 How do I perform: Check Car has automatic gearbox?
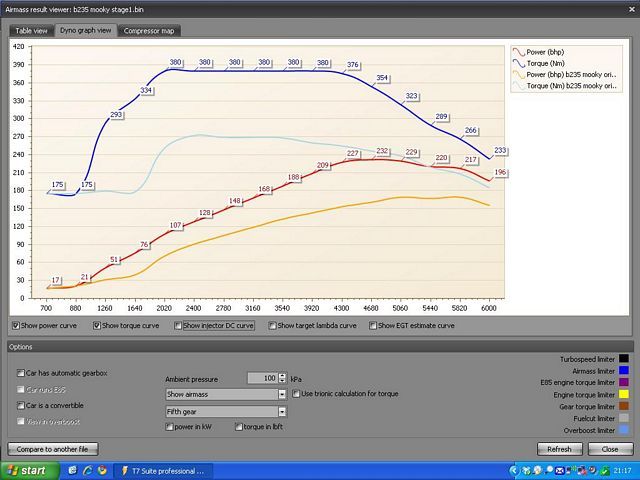22,373
